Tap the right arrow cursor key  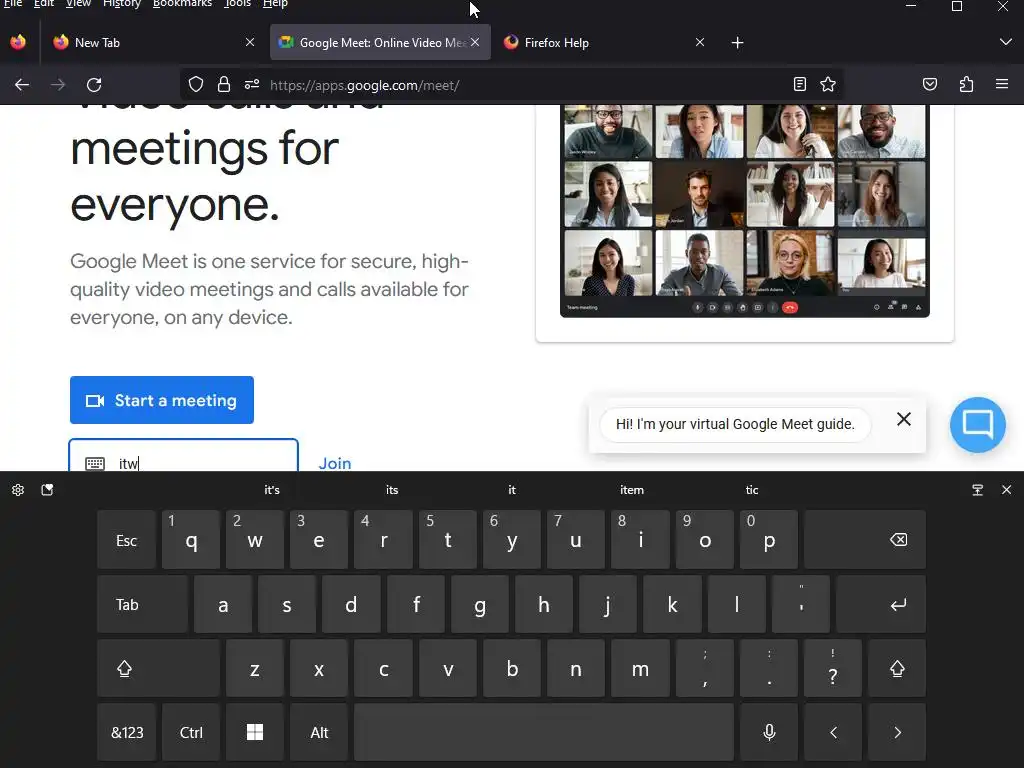897,733
